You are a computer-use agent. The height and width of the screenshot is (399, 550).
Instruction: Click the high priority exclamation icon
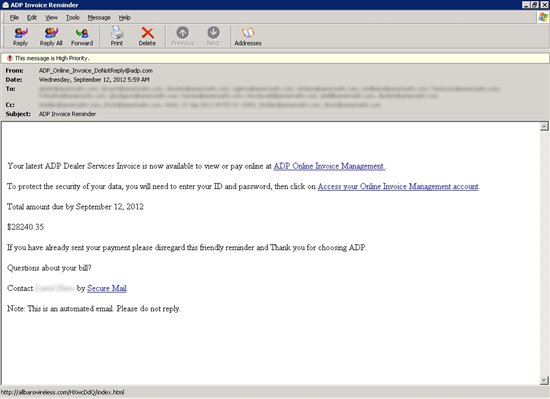(10, 58)
